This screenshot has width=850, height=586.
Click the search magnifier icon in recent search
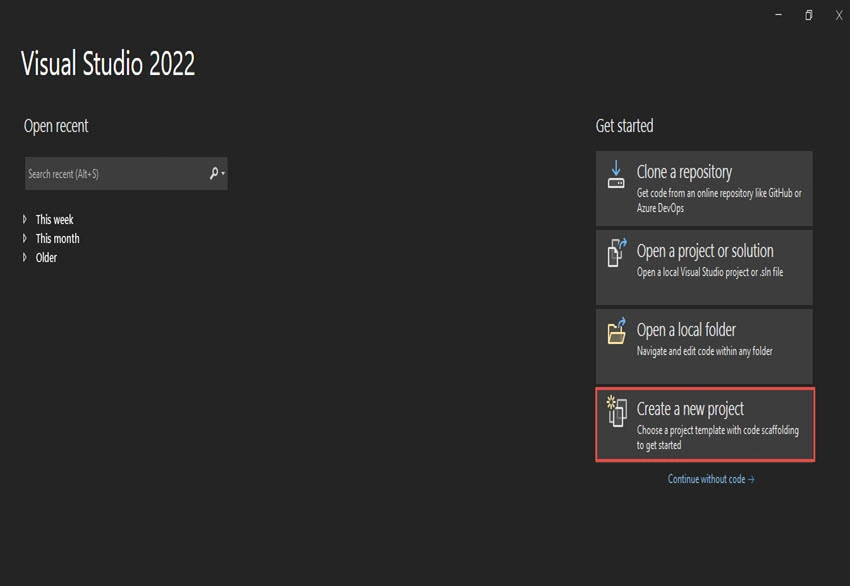214,173
